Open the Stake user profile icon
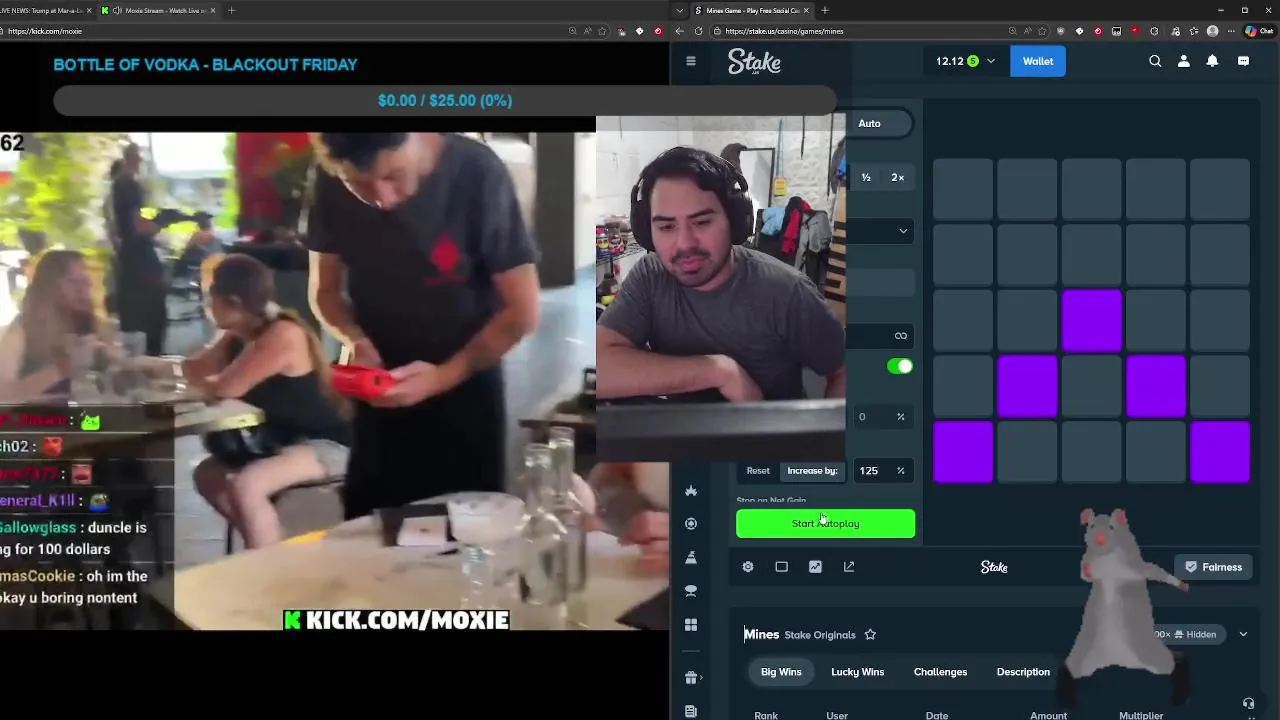The height and width of the screenshot is (720, 1280). point(1184,61)
